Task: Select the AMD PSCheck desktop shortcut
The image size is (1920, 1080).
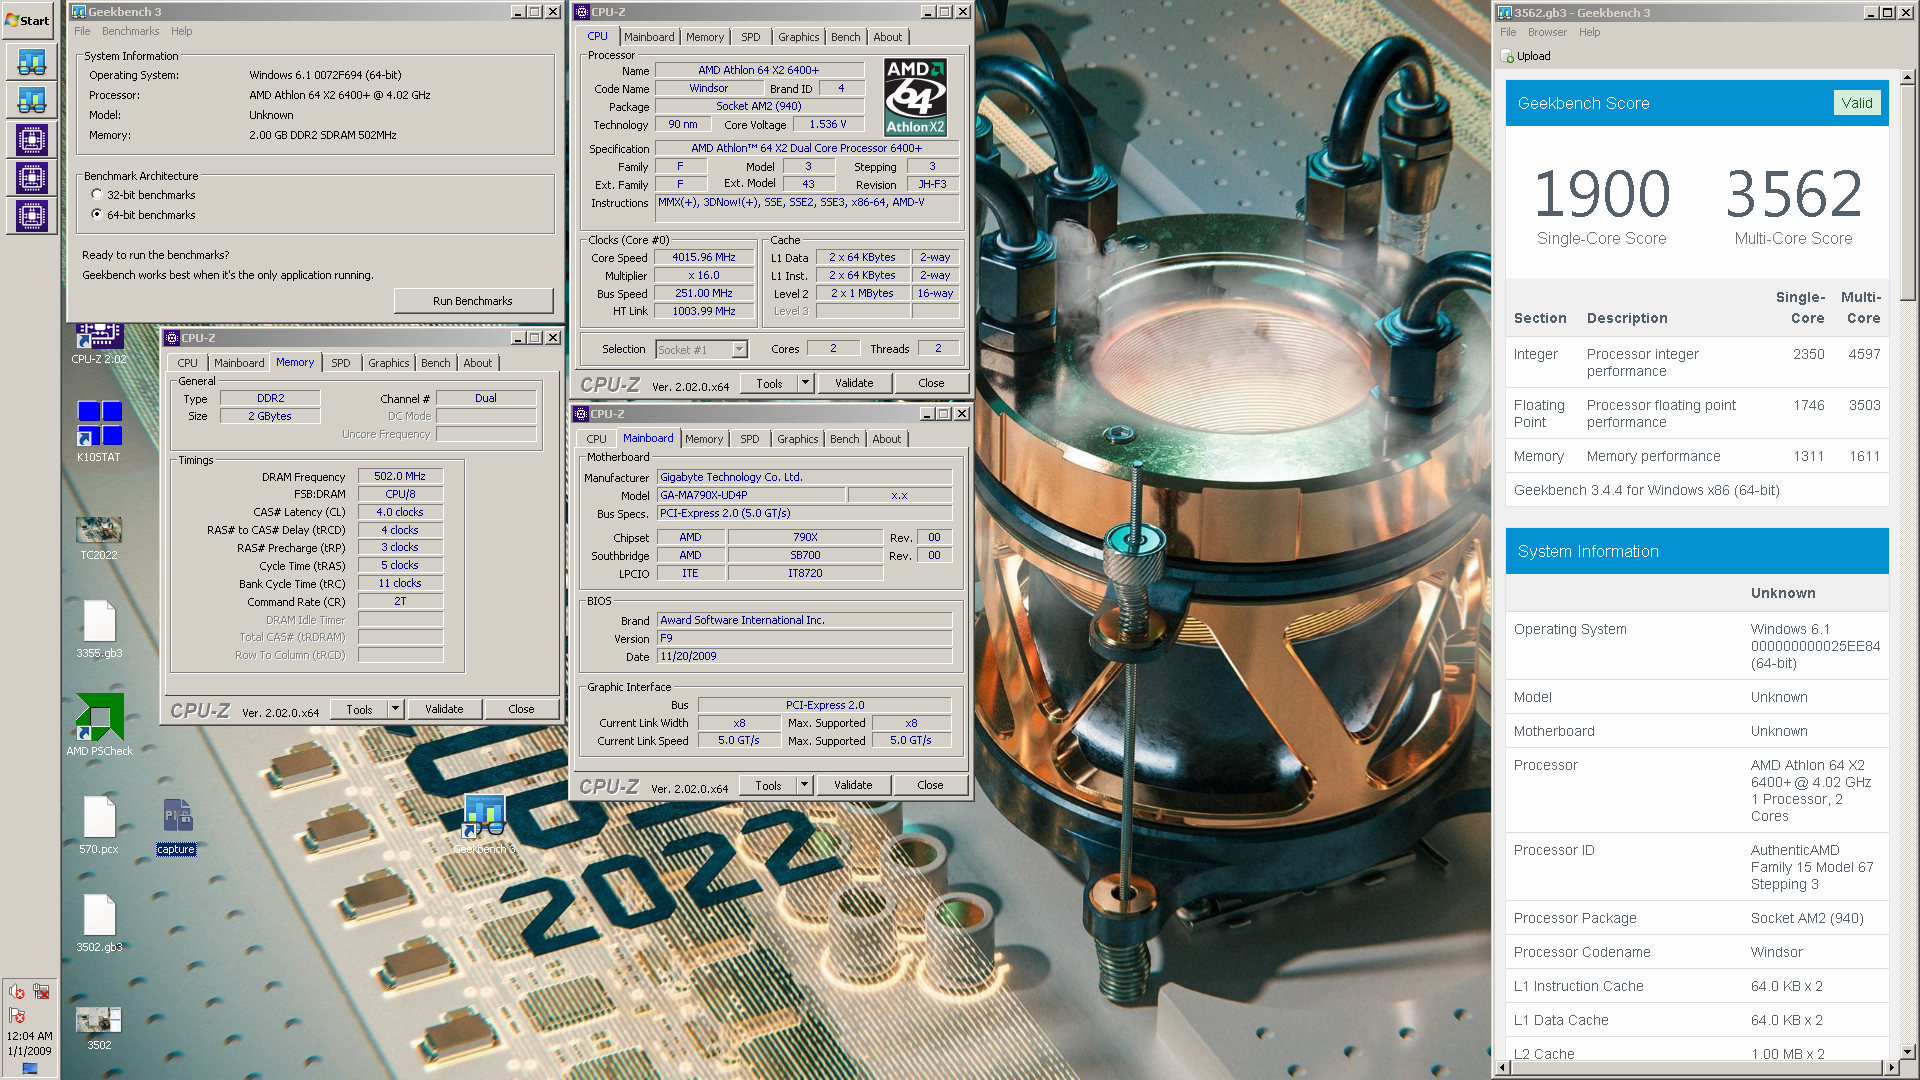Action: point(99,725)
